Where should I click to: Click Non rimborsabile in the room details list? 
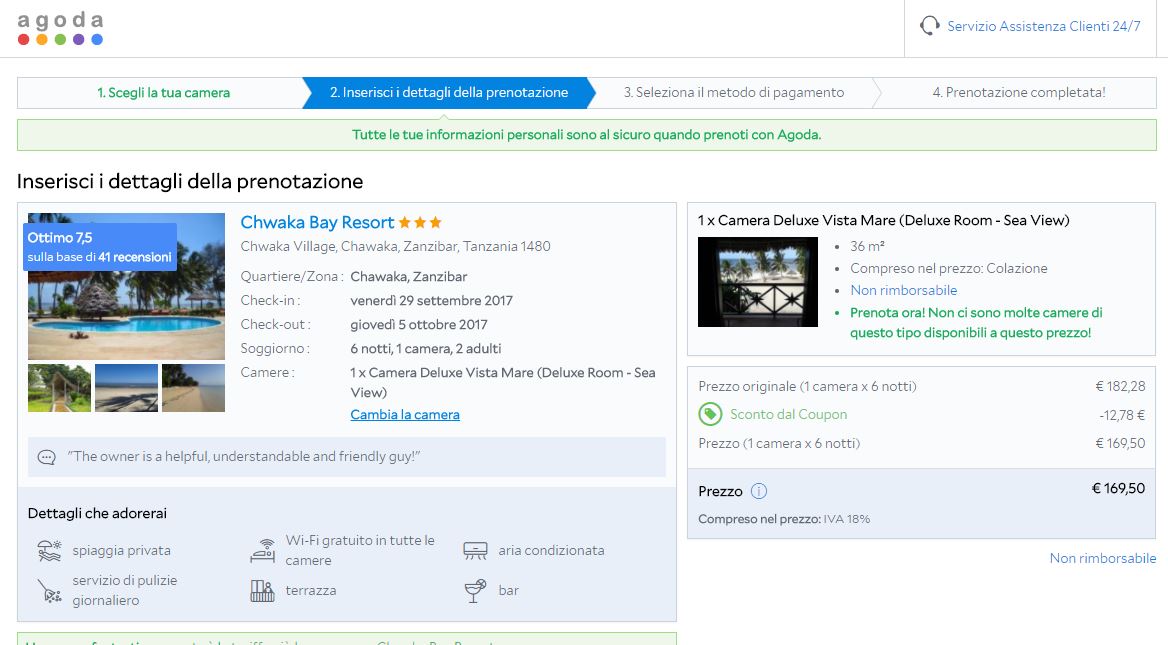click(x=904, y=290)
